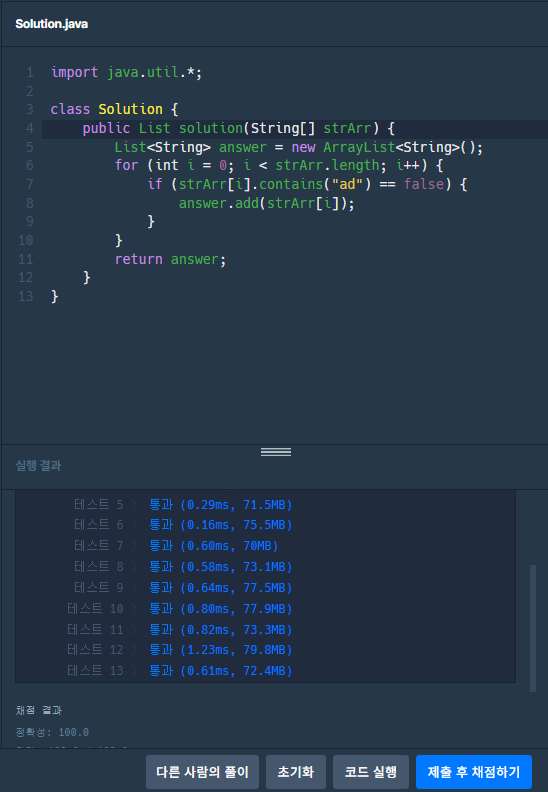Click 테스트 6 result 통과 (0.16ms, 75.5MB)

tap(221, 525)
